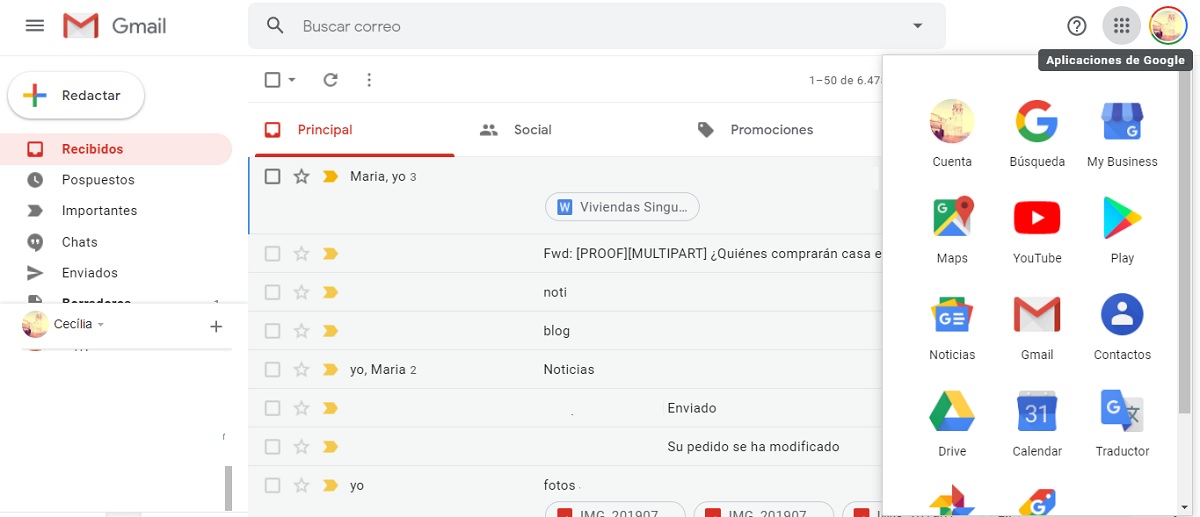Star the Maria, yo 3 email
The image size is (1200, 517).
(x=301, y=176)
